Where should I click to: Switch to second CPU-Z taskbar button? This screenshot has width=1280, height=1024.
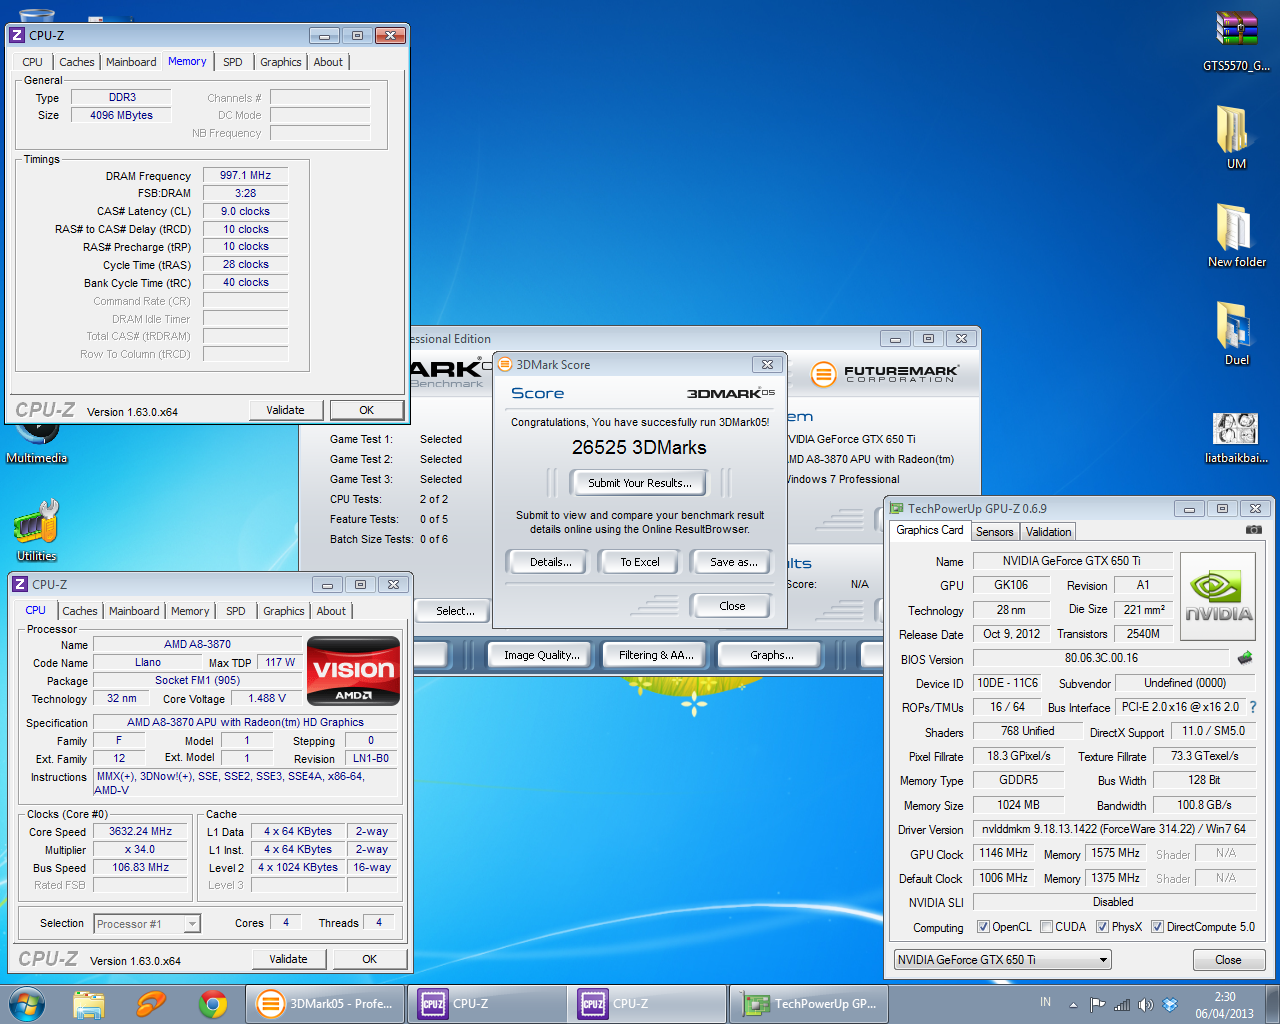pyautogui.click(x=647, y=1004)
